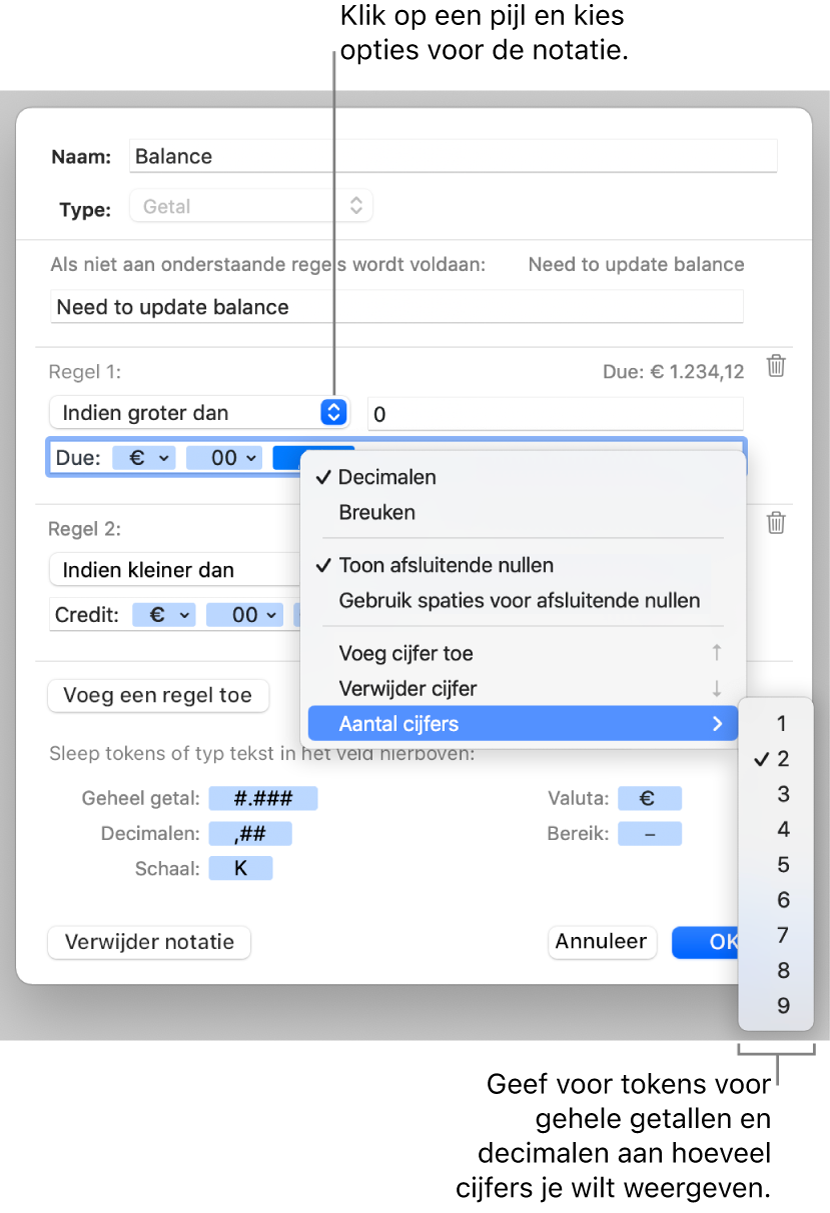Image resolution: width=830 pixels, height=1213 pixels.
Task: Select 6 in the Aantal cijfers submenu
Action: (x=776, y=900)
